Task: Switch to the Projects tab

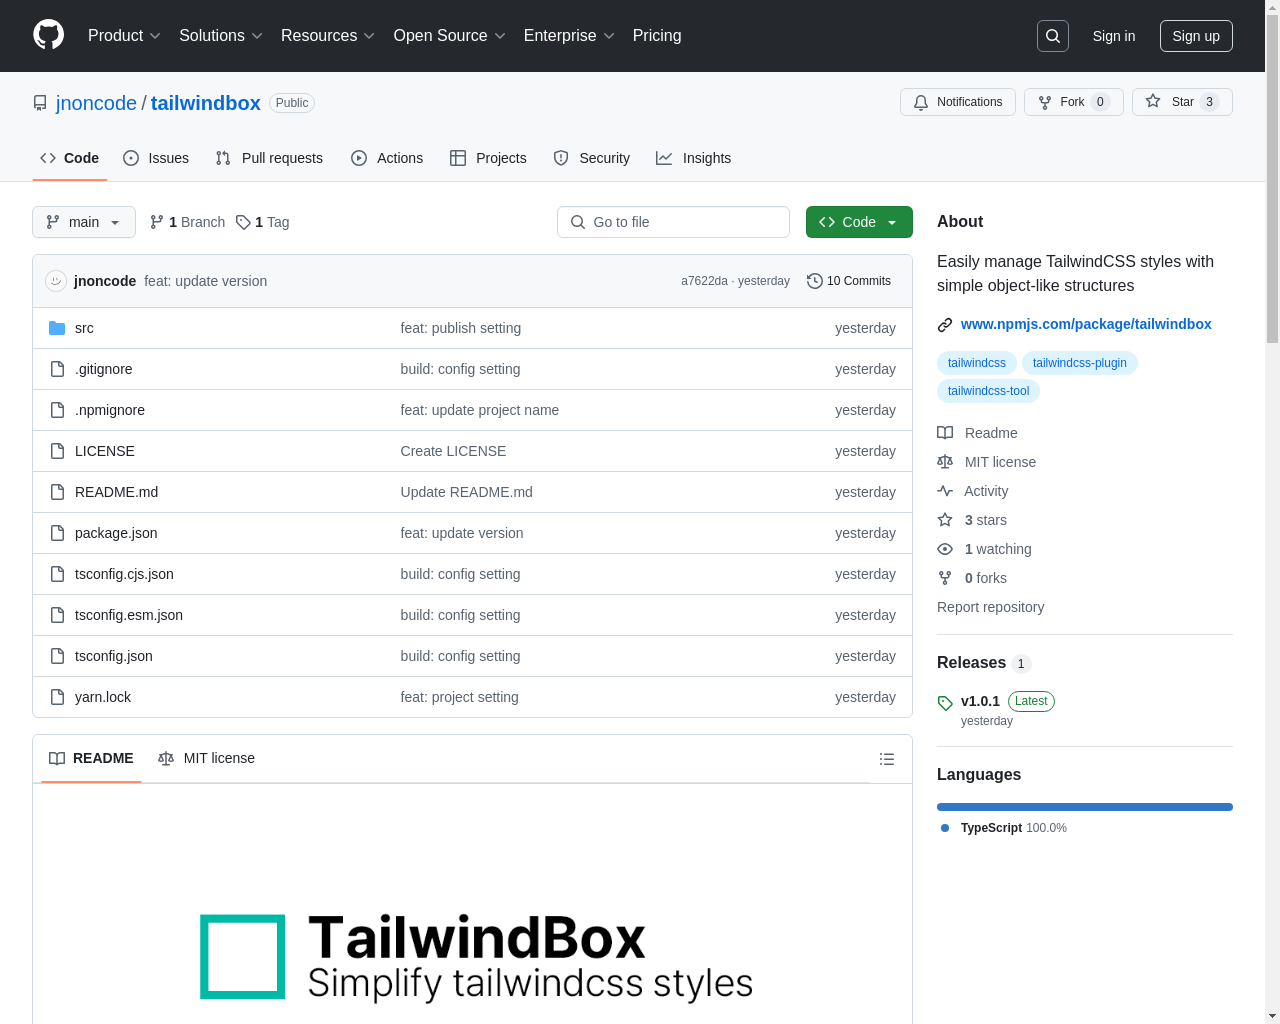Action: (x=488, y=158)
